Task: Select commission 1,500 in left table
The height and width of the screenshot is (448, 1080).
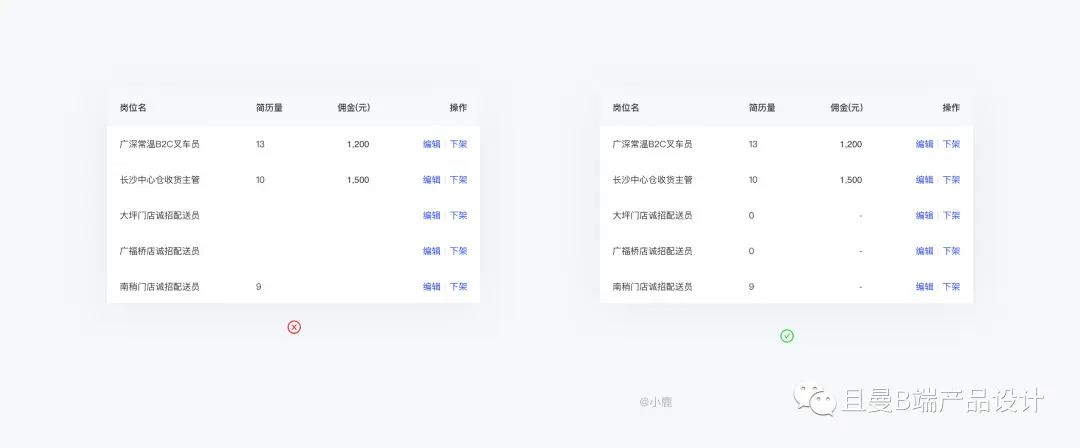Action: click(x=358, y=180)
